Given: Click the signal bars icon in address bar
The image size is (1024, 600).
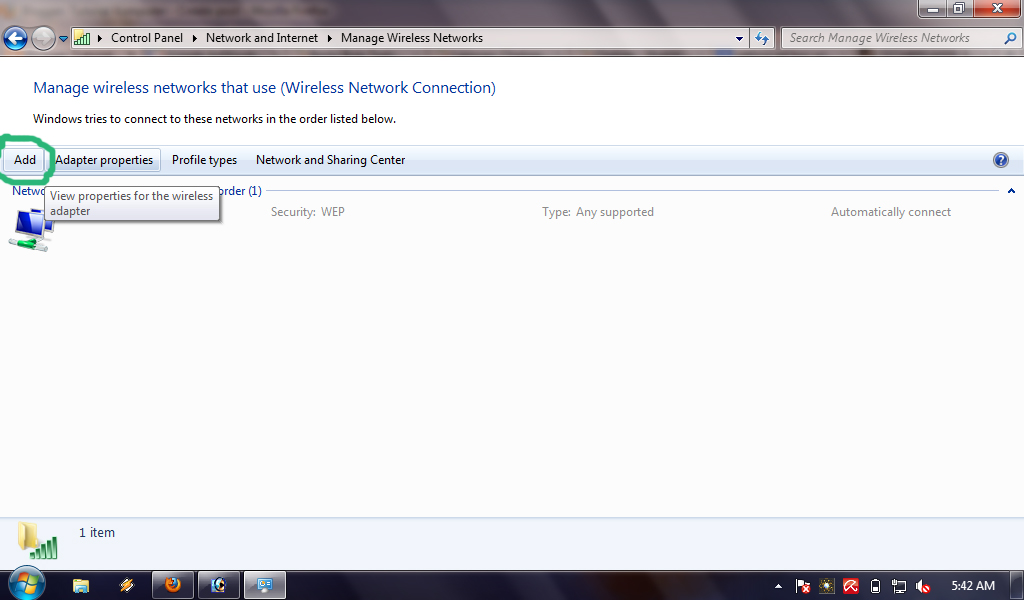Looking at the screenshot, I should tap(82, 38).
